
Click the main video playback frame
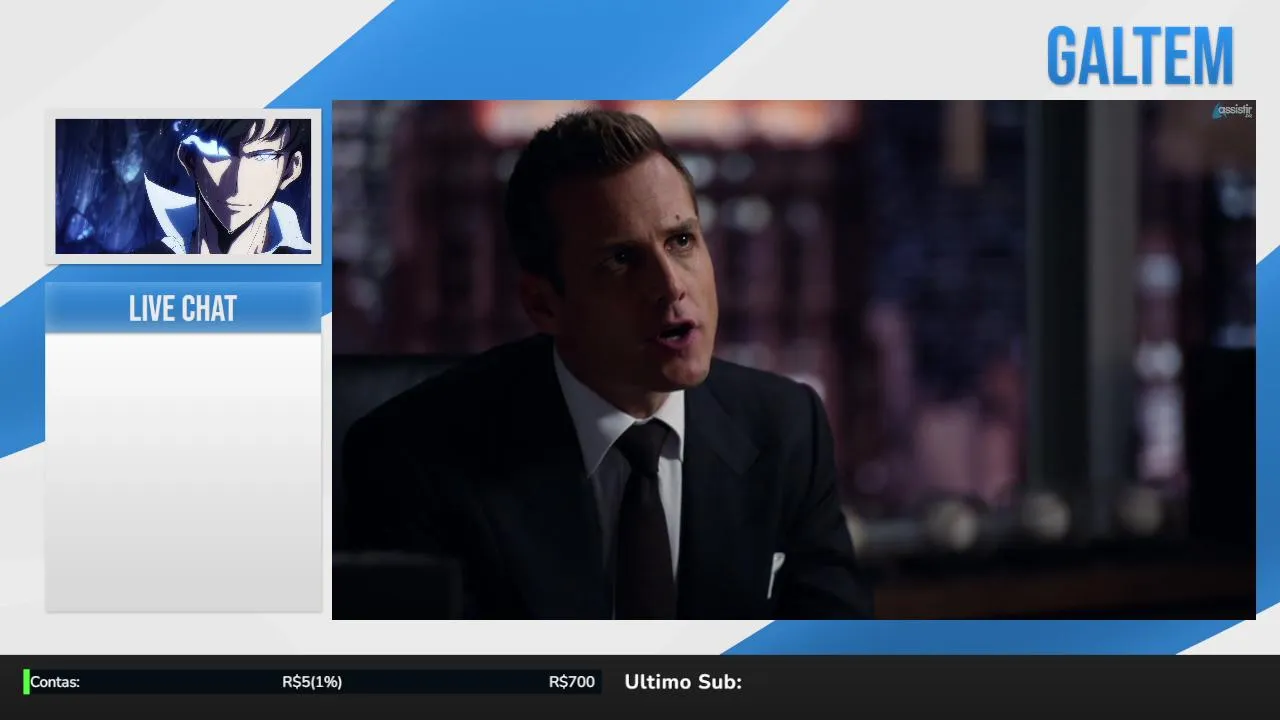[794, 360]
